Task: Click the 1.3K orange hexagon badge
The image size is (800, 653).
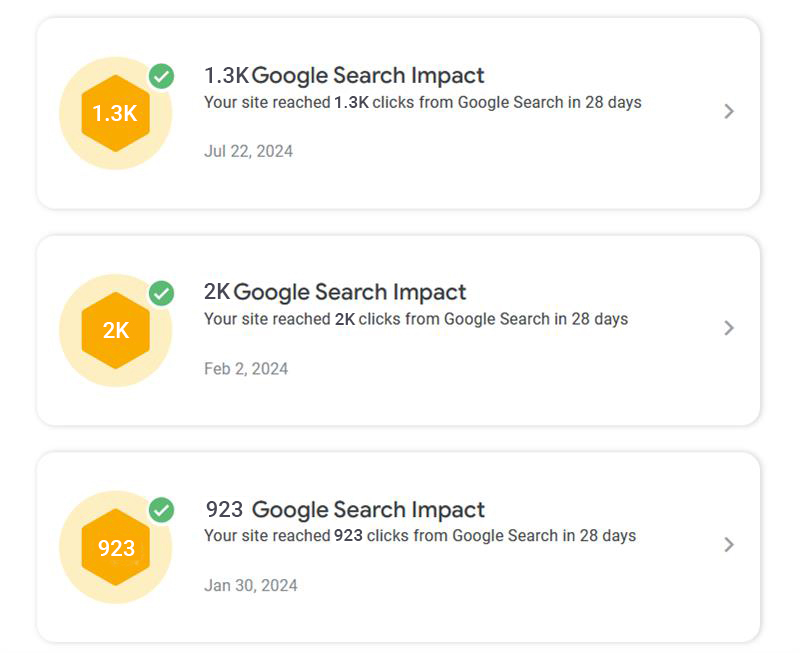Action: [115, 113]
